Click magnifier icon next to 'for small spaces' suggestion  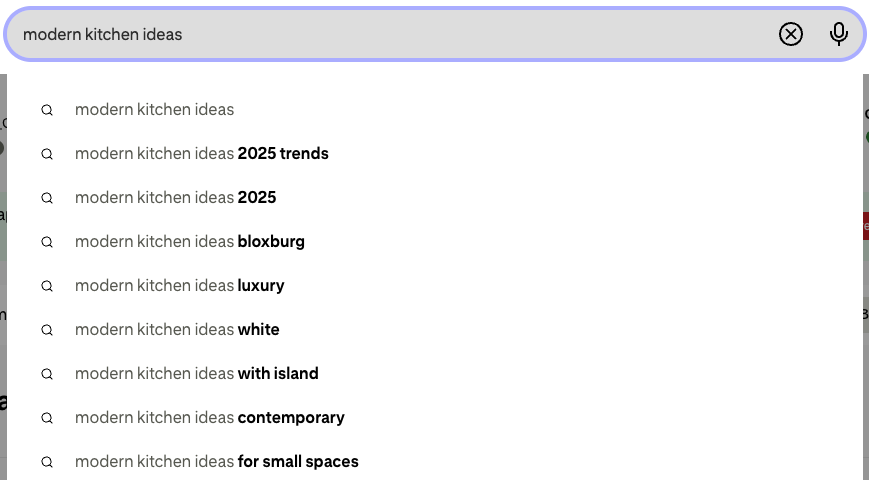[x=47, y=462]
